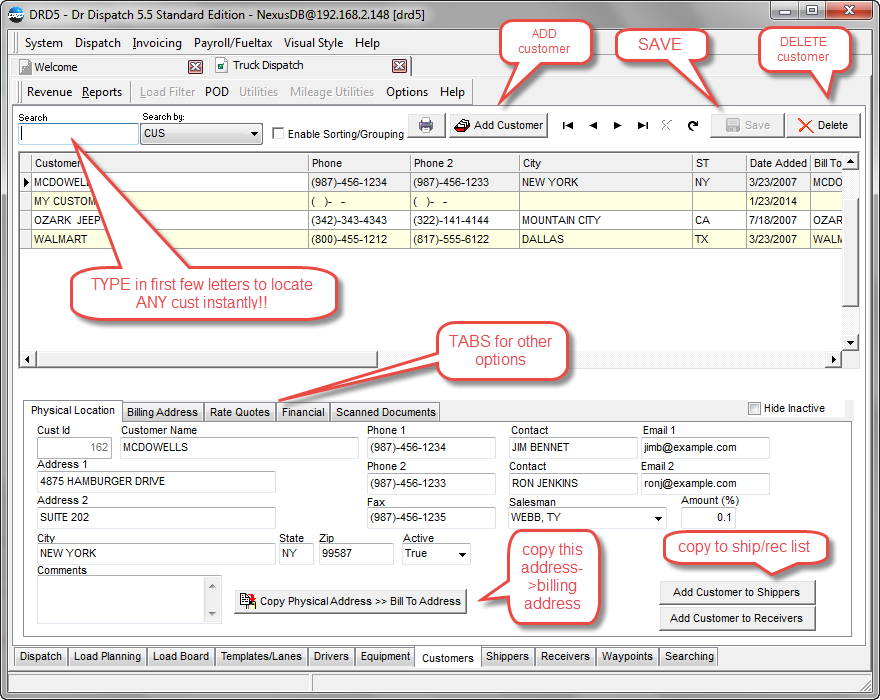Open the Salesman dropdown
Viewport: 880px width, 700px height.
(658, 518)
